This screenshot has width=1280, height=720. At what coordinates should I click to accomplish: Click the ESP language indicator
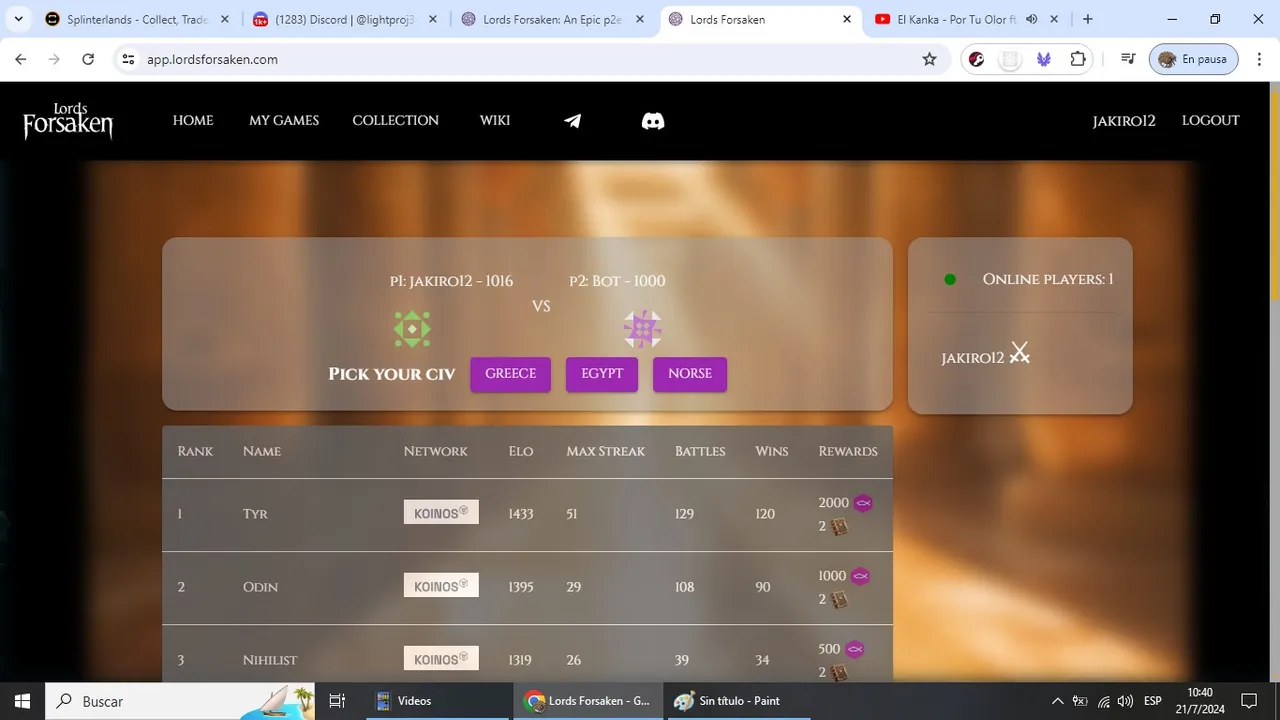coord(1153,701)
